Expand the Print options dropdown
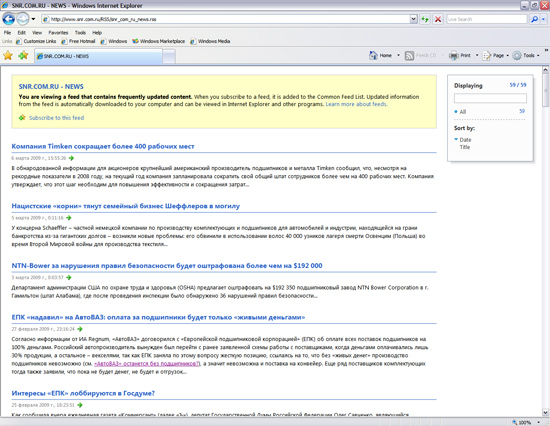550x426 pixels. (477, 55)
